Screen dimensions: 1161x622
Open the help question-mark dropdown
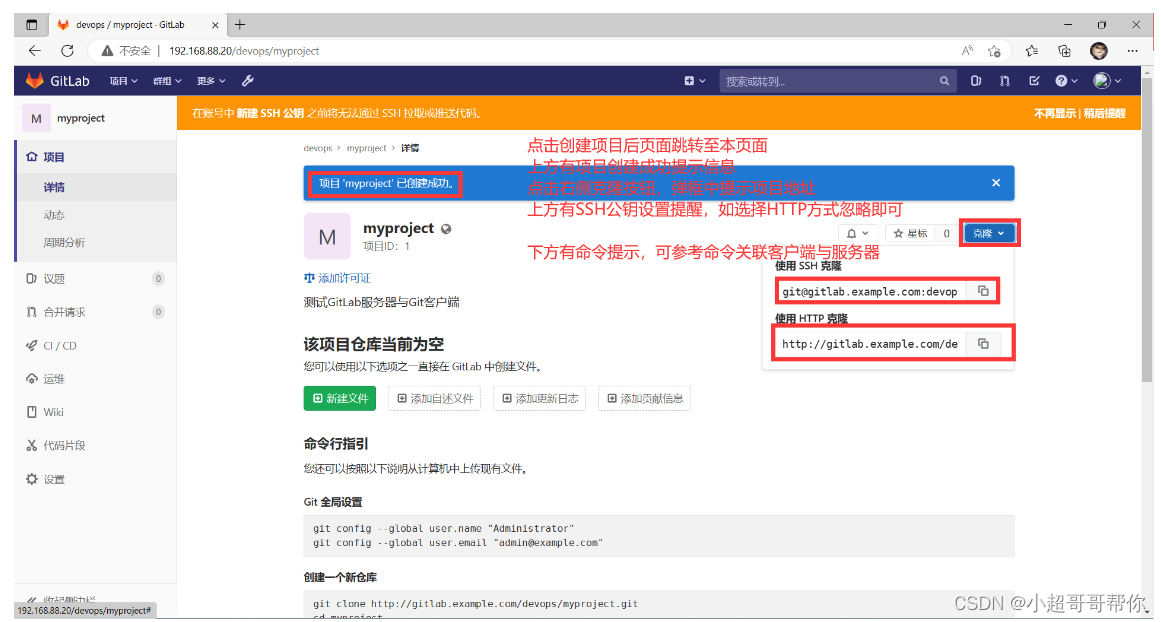tap(1063, 80)
